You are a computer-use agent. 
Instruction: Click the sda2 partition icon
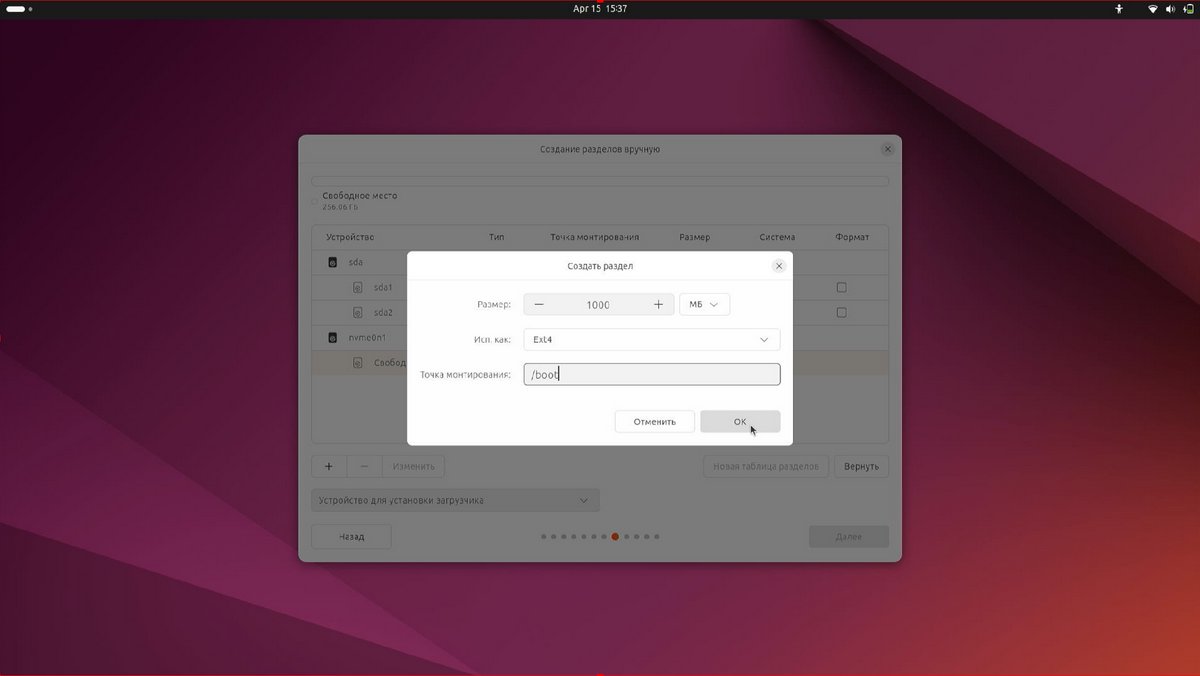coord(358,313)
